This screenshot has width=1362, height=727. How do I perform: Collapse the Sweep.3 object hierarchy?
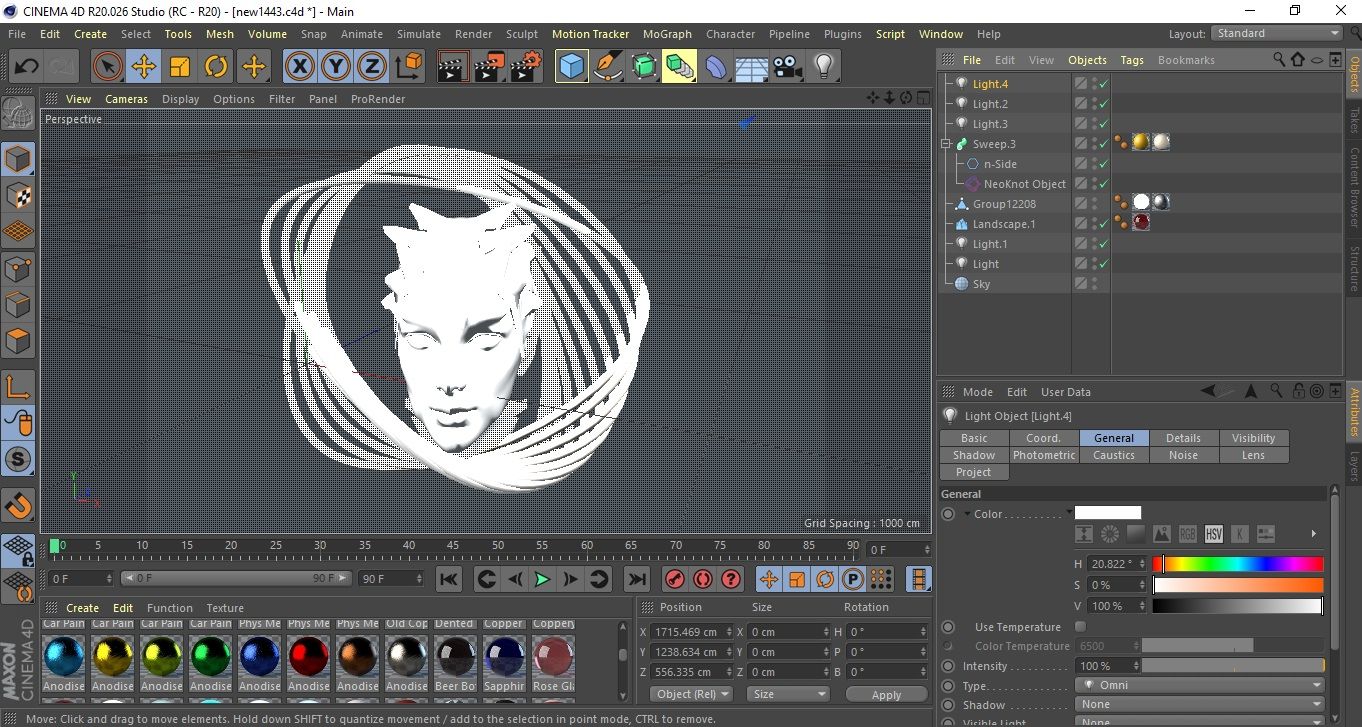pos(946,144)
